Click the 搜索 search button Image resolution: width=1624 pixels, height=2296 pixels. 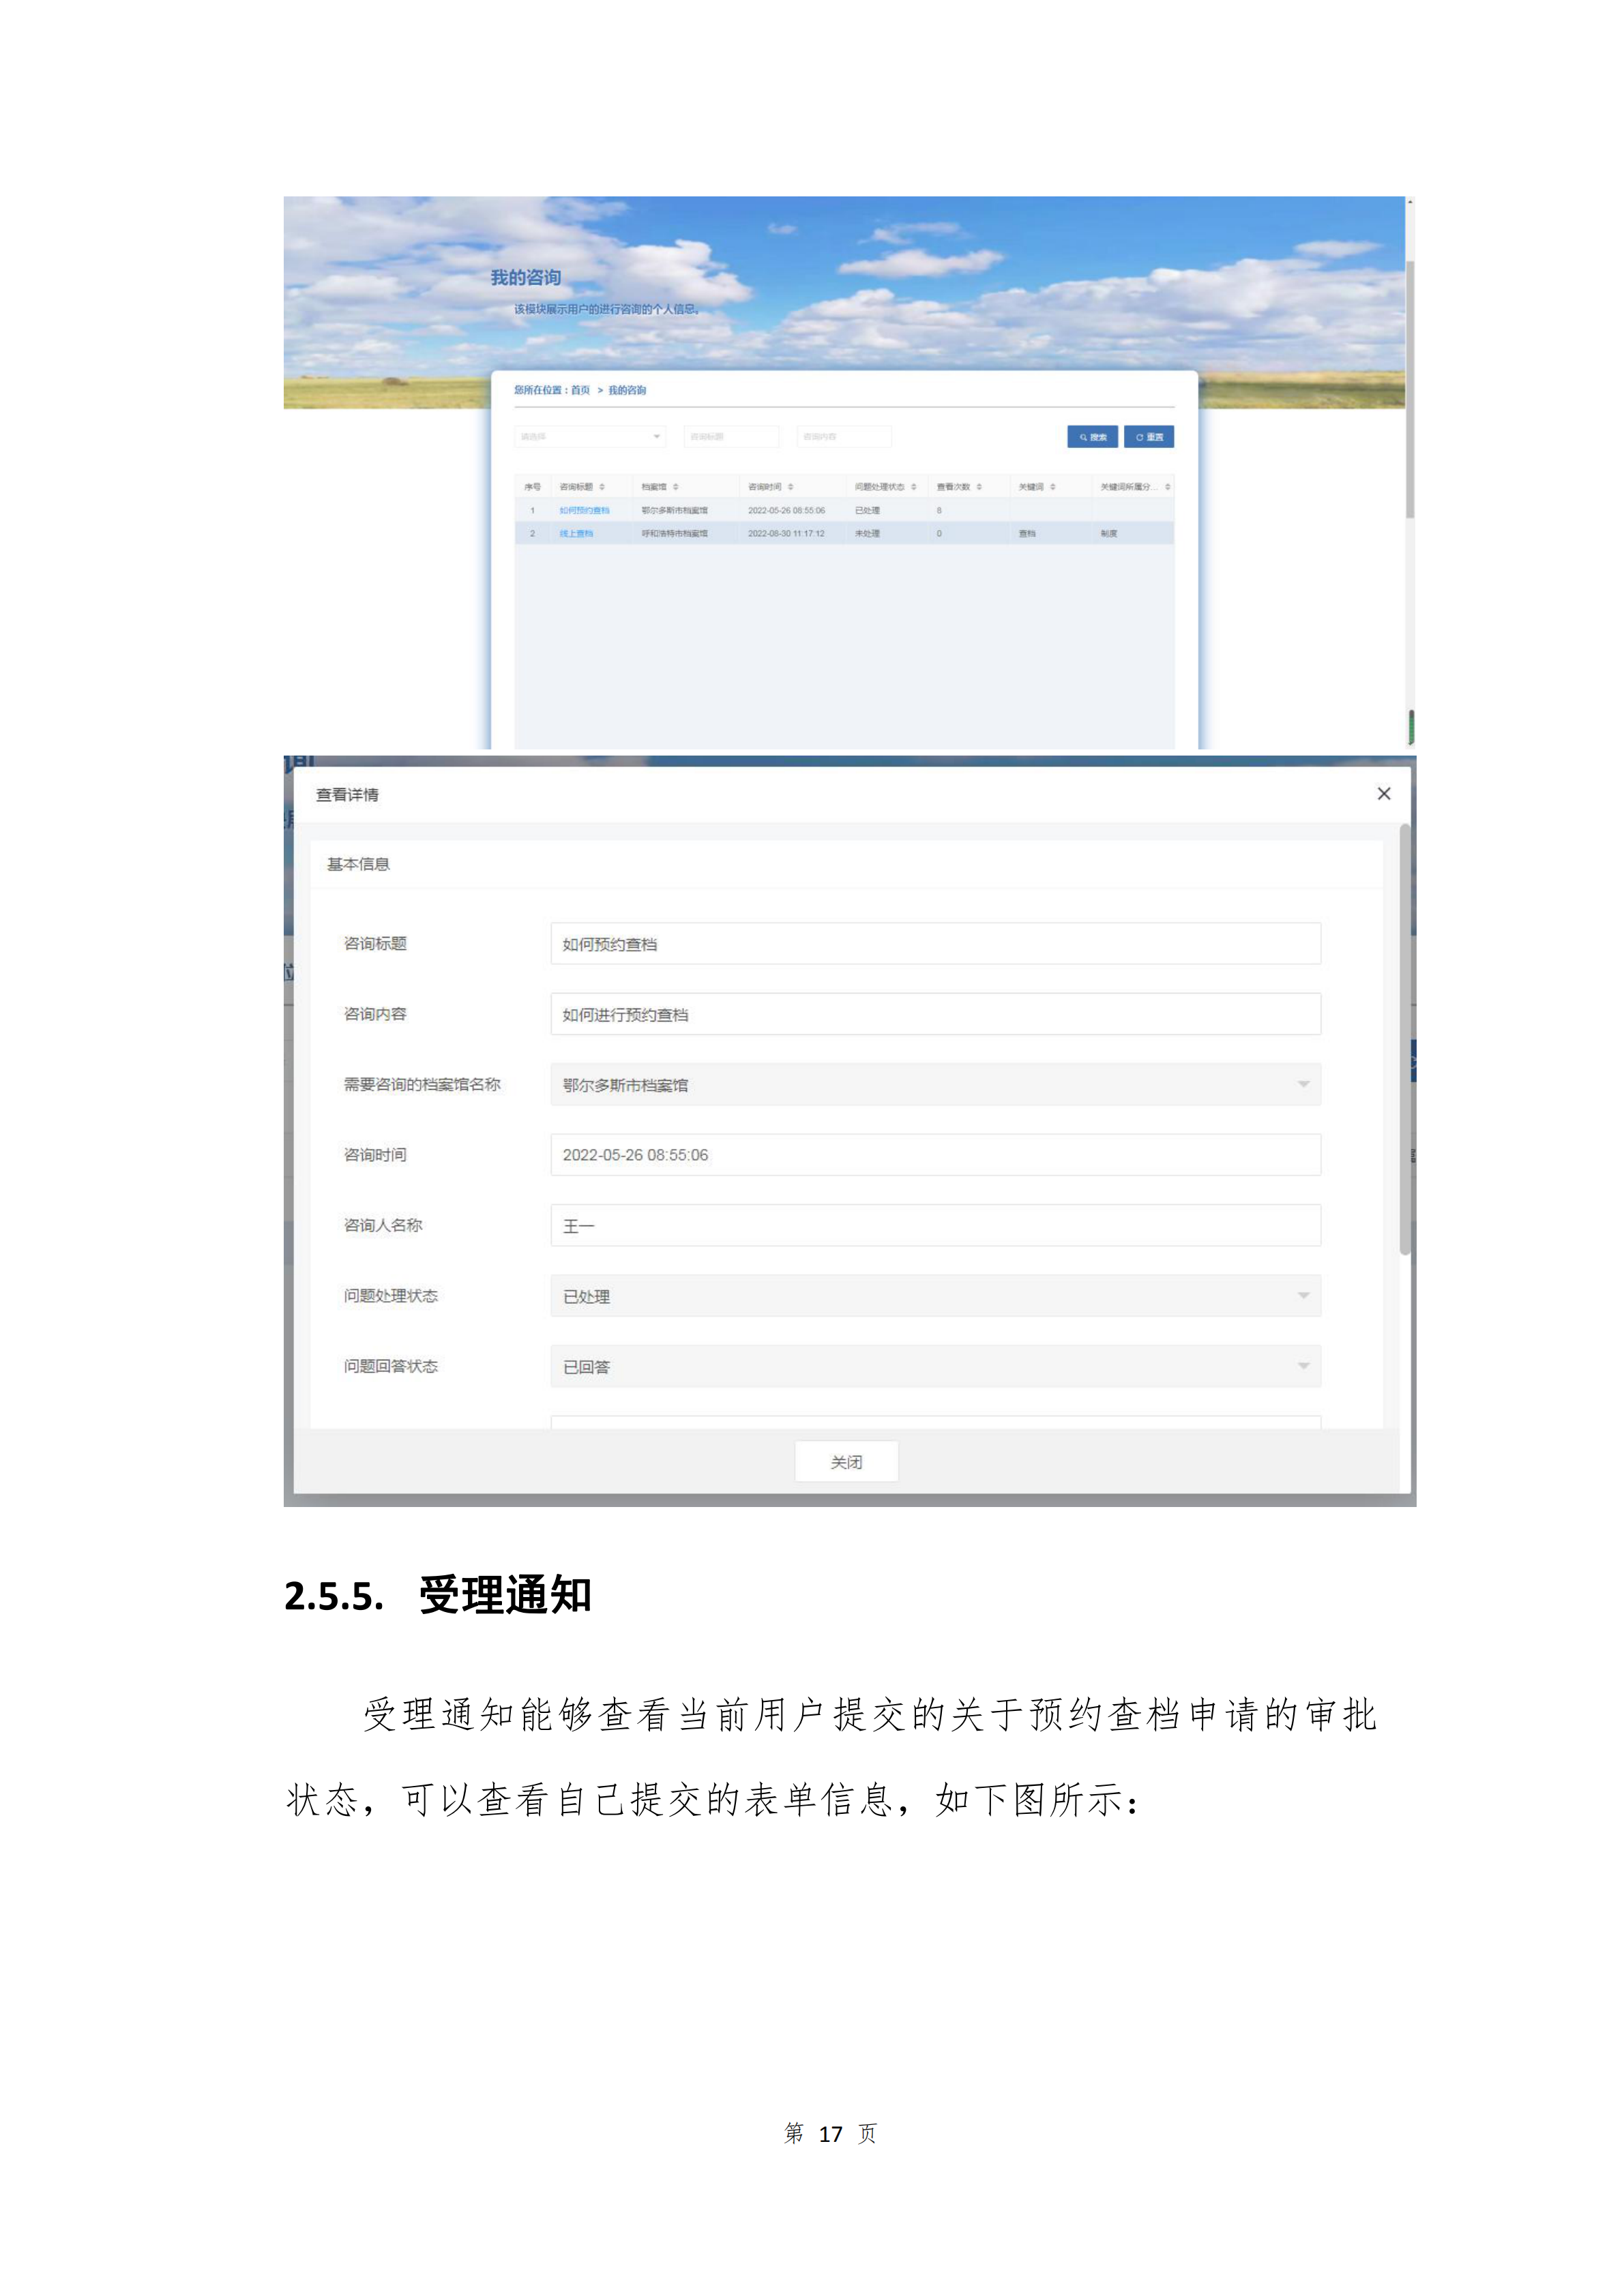(1092, 437)
